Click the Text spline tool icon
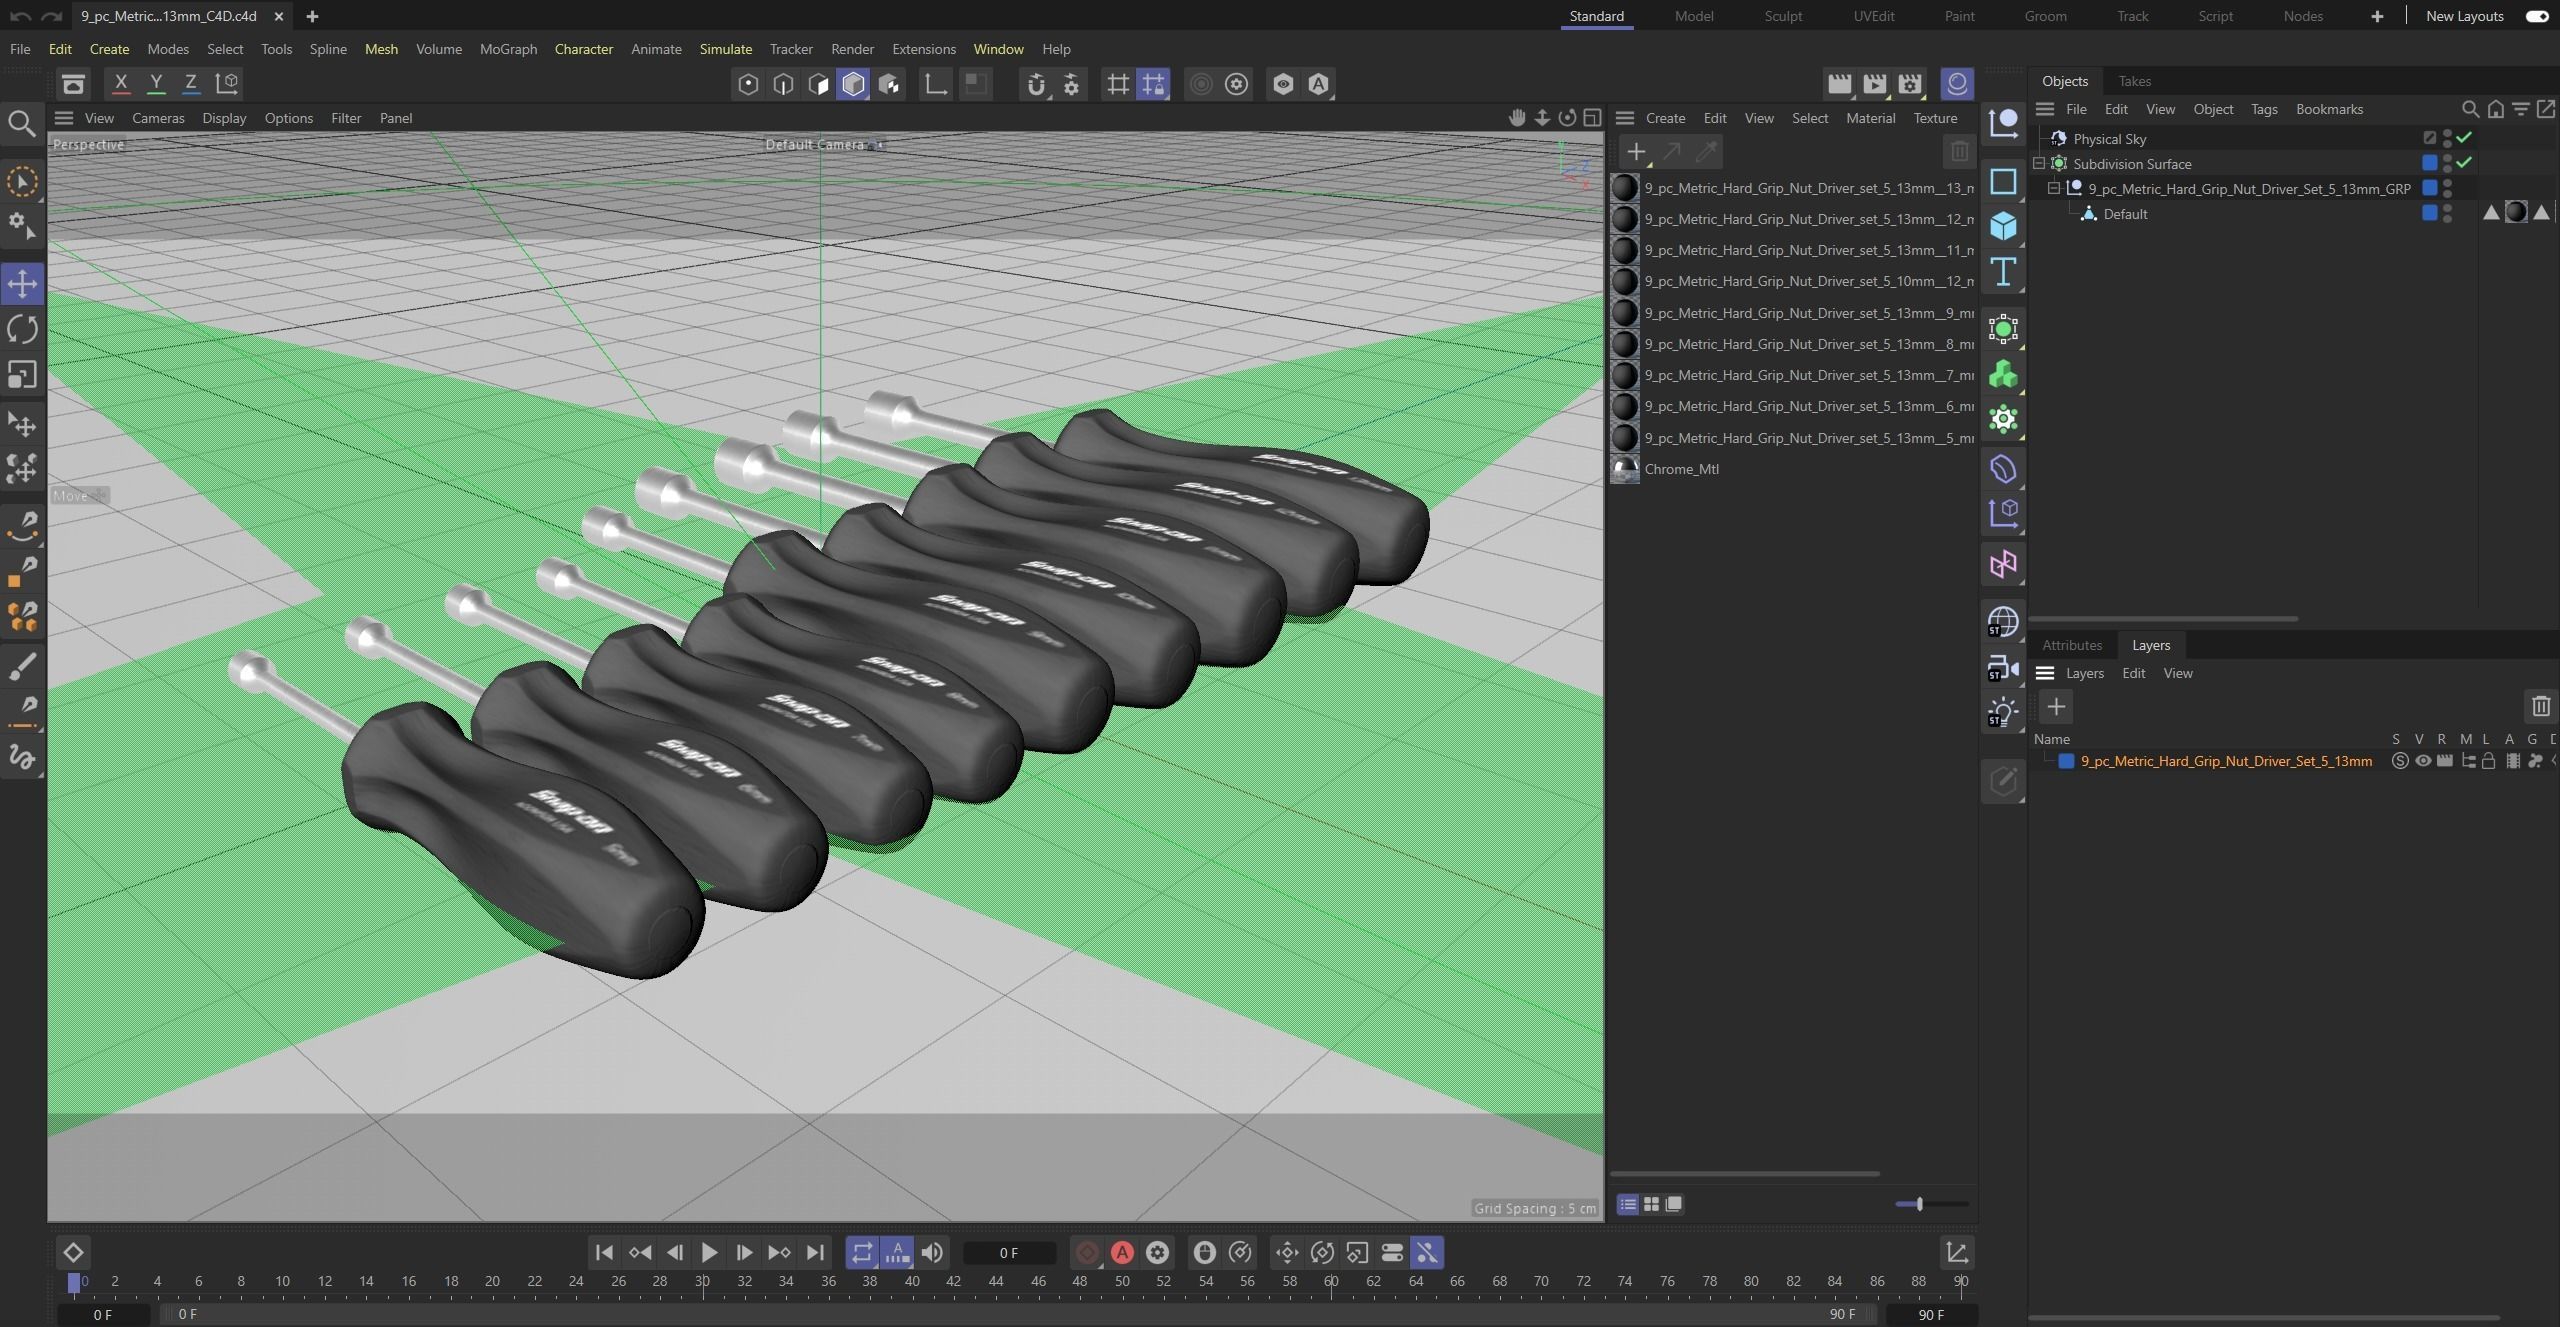The image size is (2560, 1327). pyautogui.click(x=2003, y=272)
